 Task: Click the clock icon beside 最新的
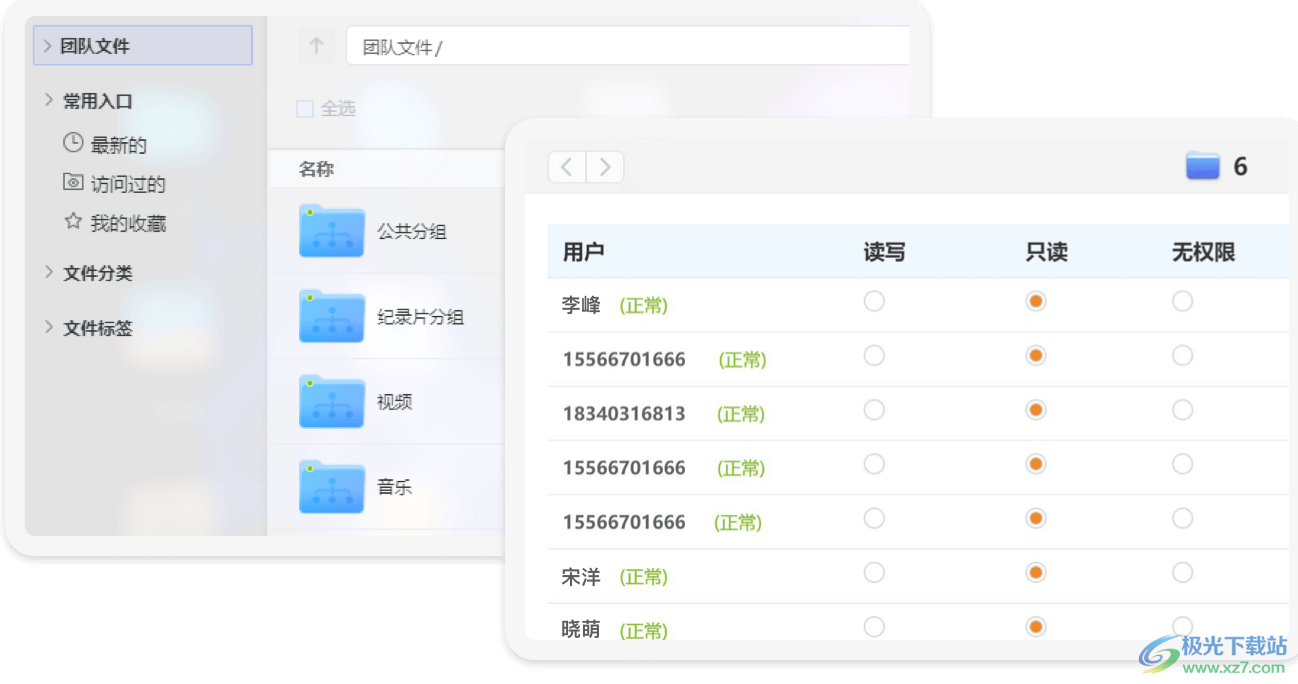[74, 143]
